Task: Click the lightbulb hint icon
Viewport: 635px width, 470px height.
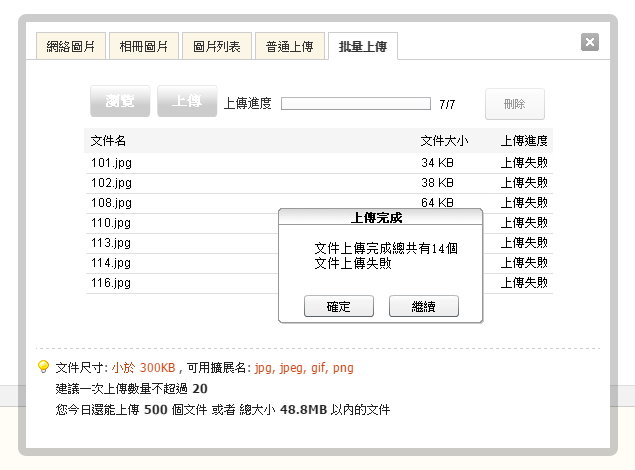Action: 43,367
